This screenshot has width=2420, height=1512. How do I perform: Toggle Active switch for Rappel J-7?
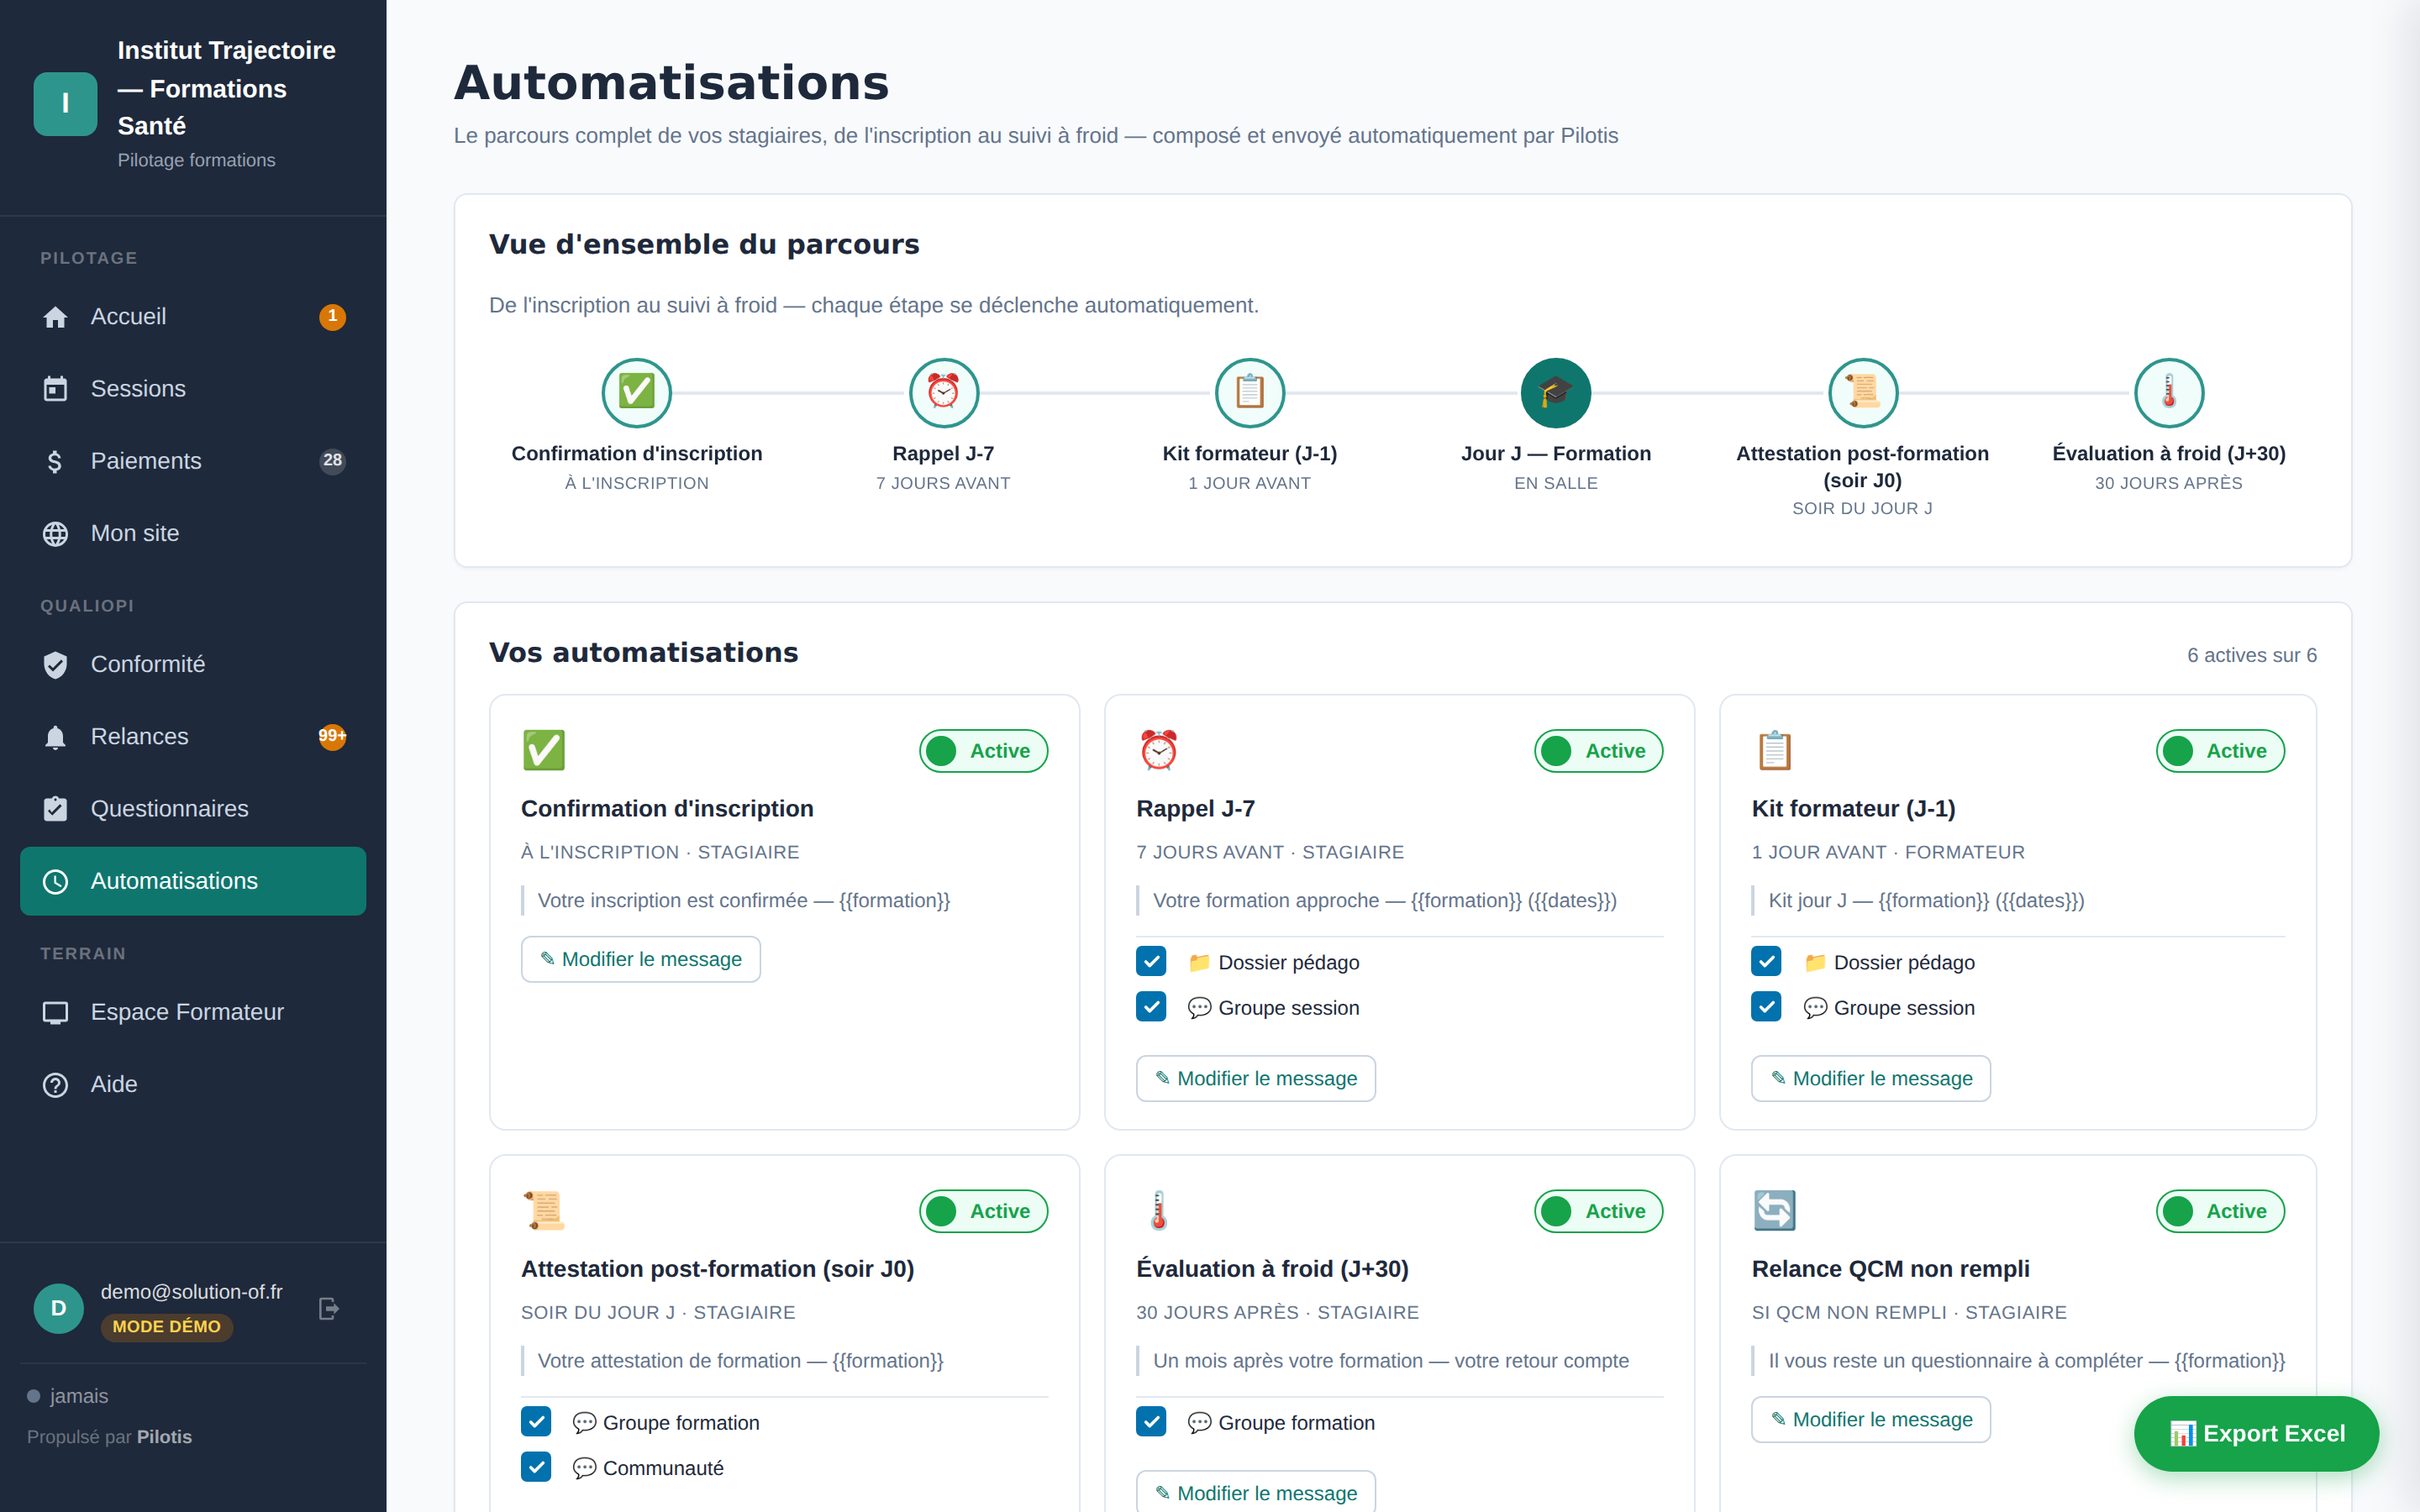(x=1598, y=751)
